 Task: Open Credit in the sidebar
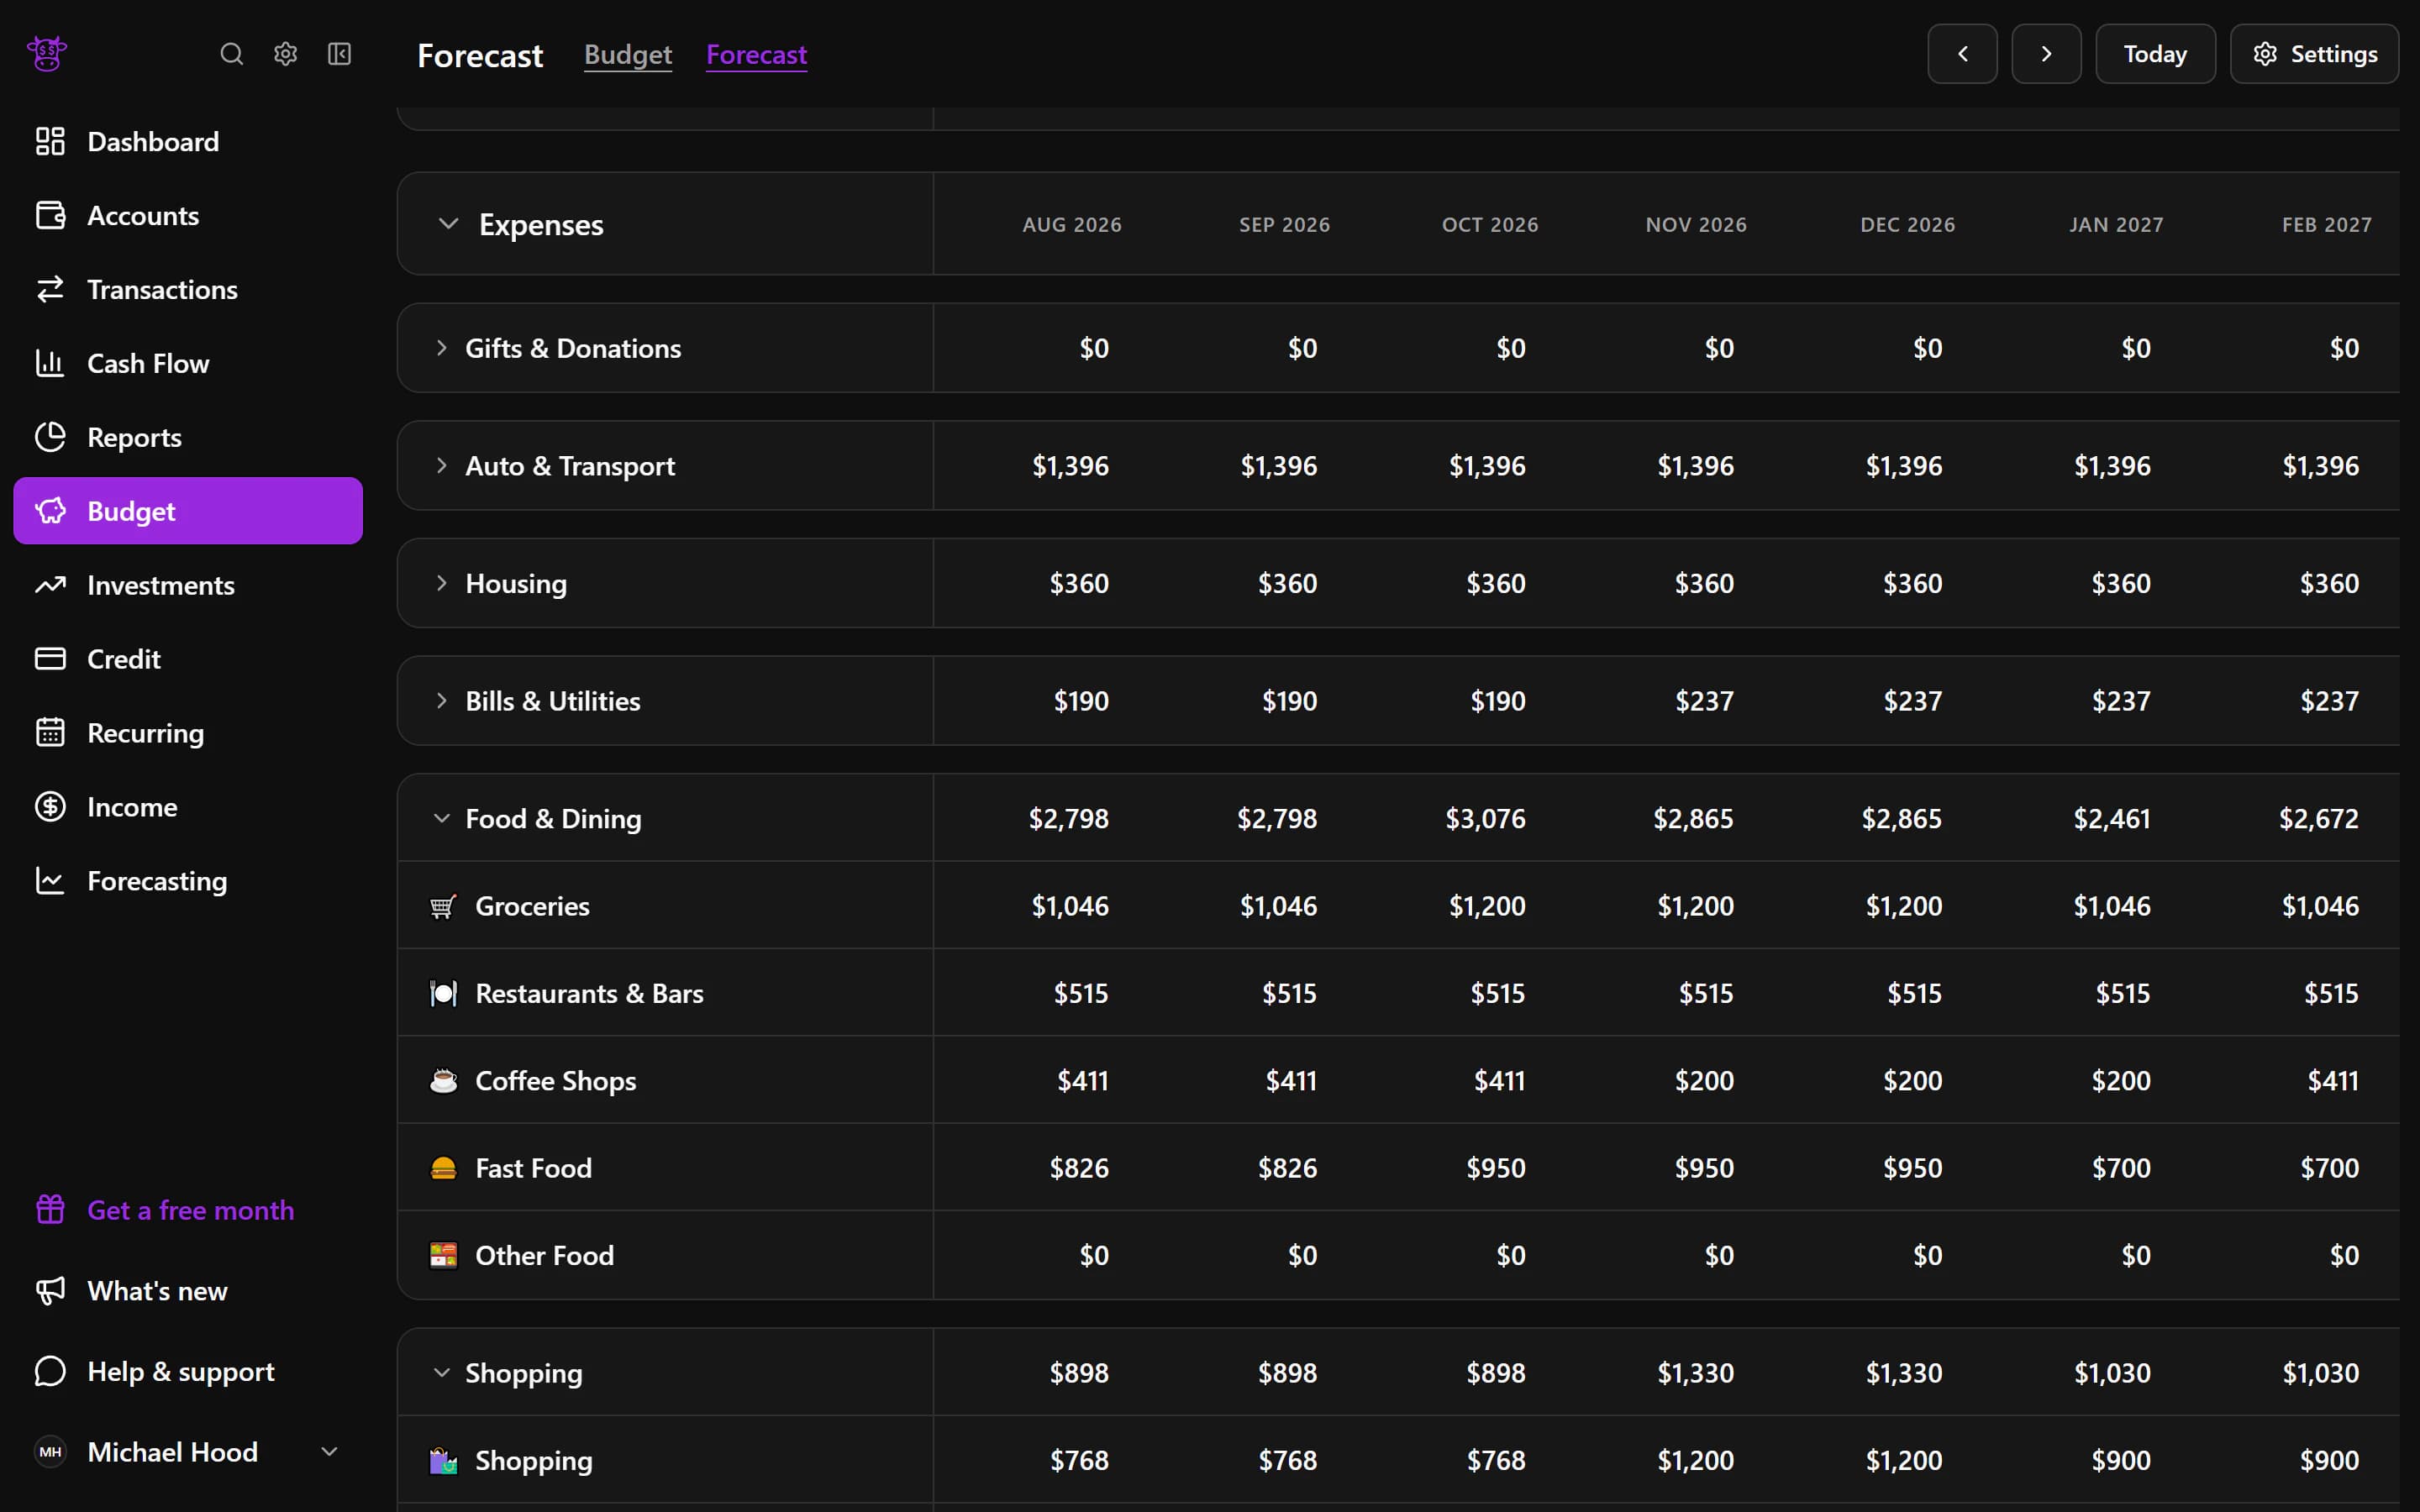point(188,659)
